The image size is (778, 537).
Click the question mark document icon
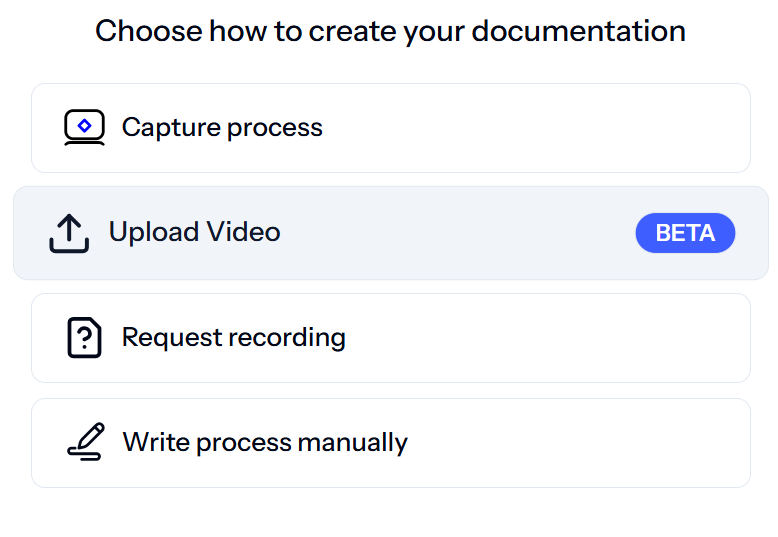(x=84, y=337)
